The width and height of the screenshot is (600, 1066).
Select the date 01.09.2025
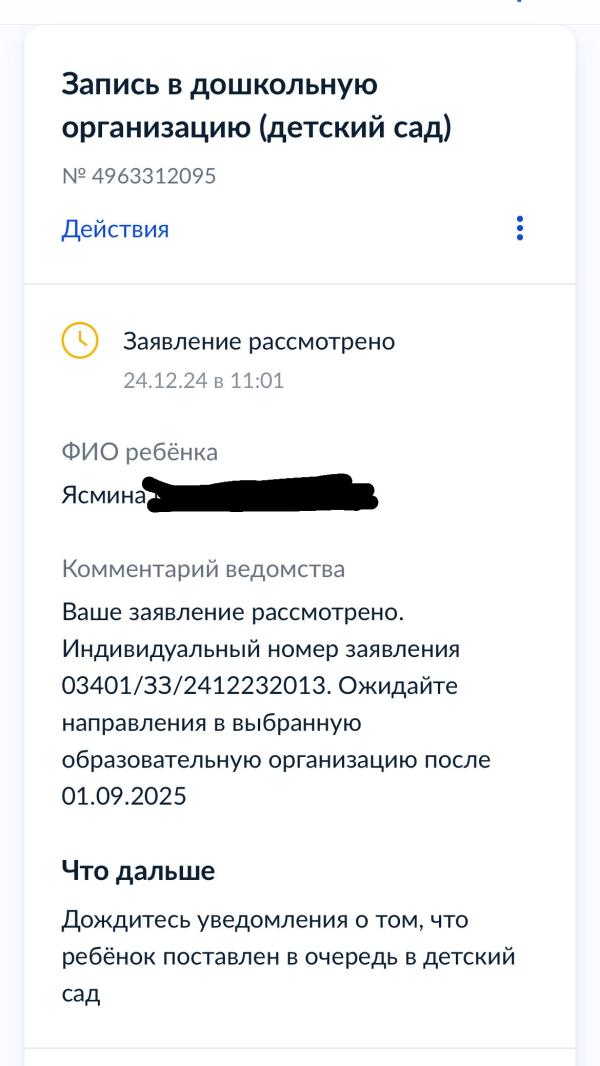point(124,796)
